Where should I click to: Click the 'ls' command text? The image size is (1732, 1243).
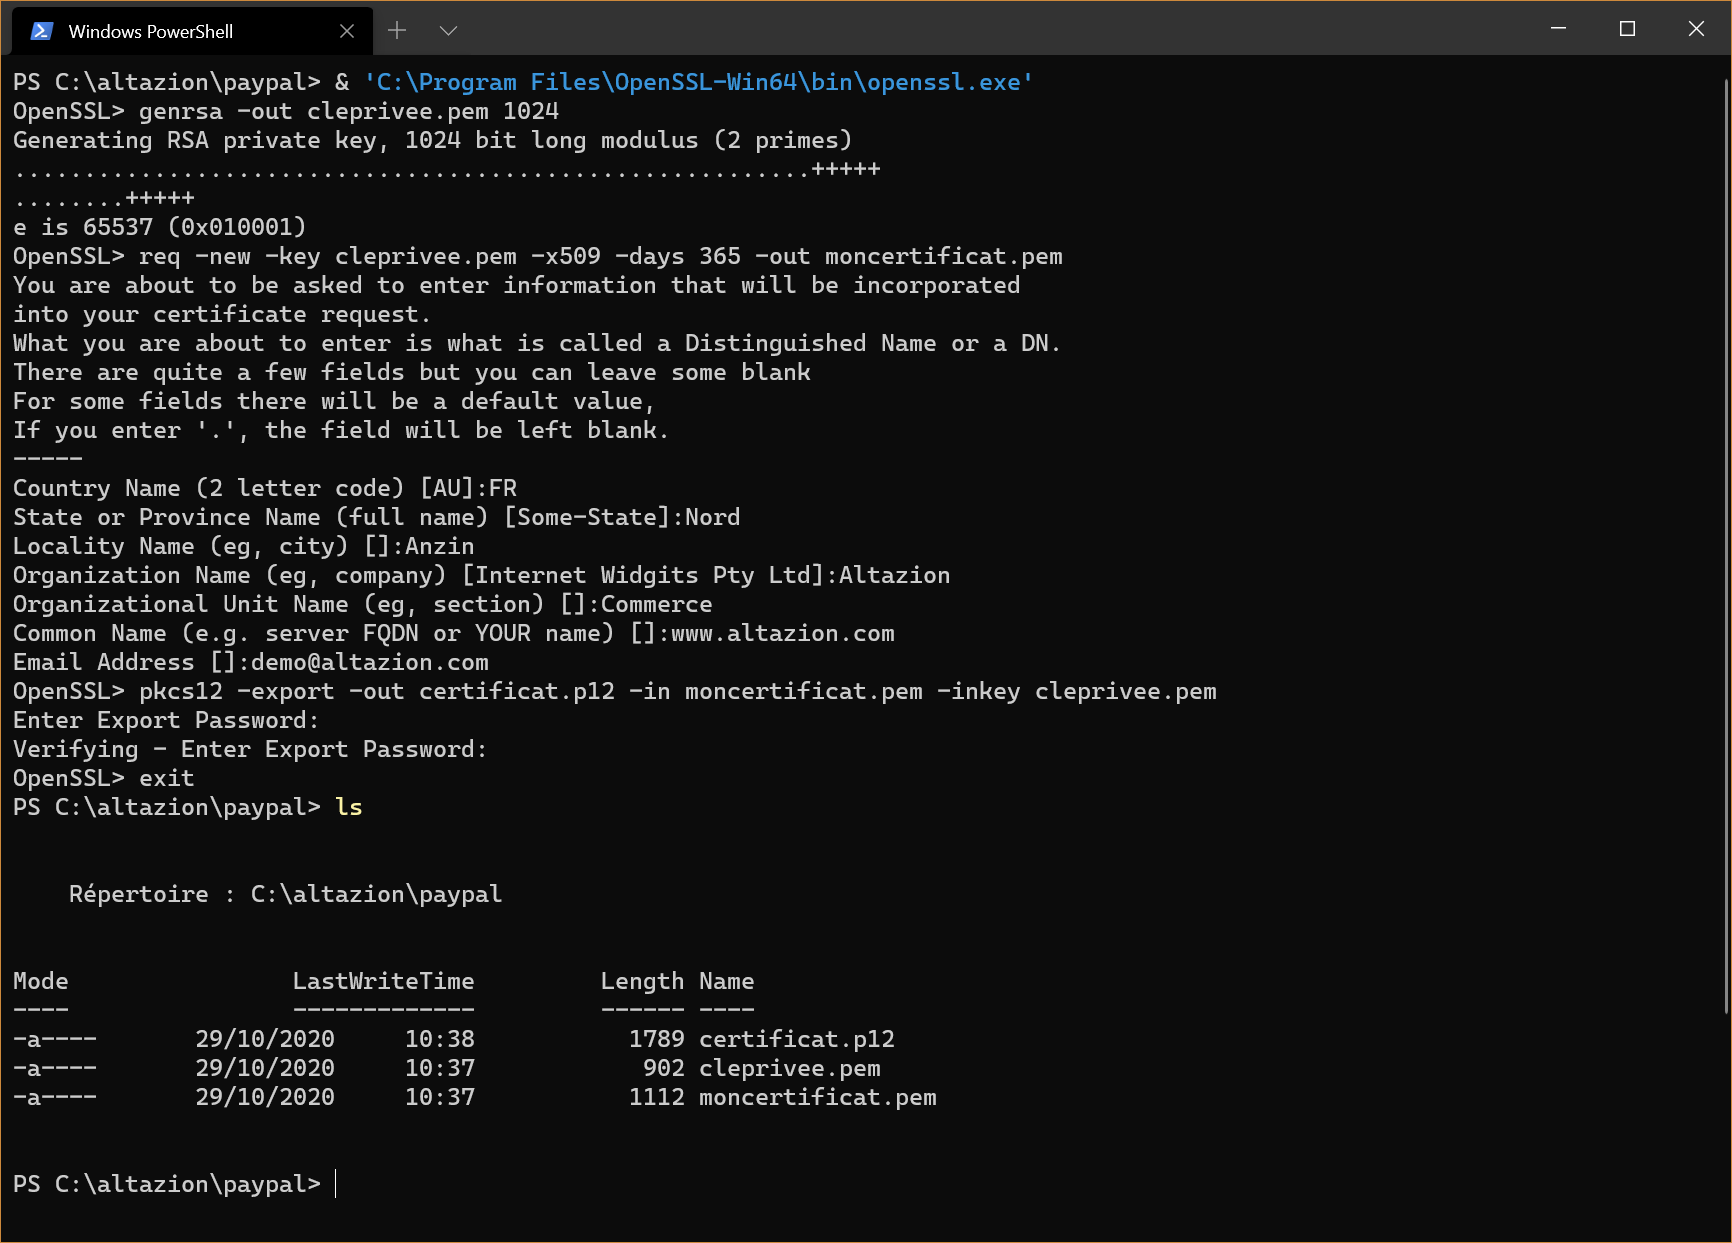pyautogui.click(x=349, y=807)
